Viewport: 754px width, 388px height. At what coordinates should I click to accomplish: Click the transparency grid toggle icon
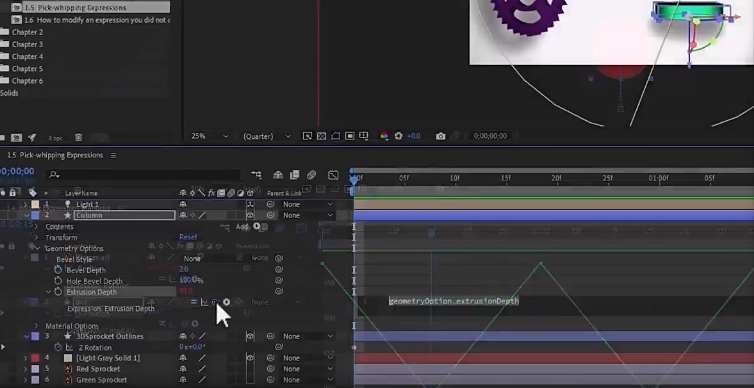coord(321,136)
